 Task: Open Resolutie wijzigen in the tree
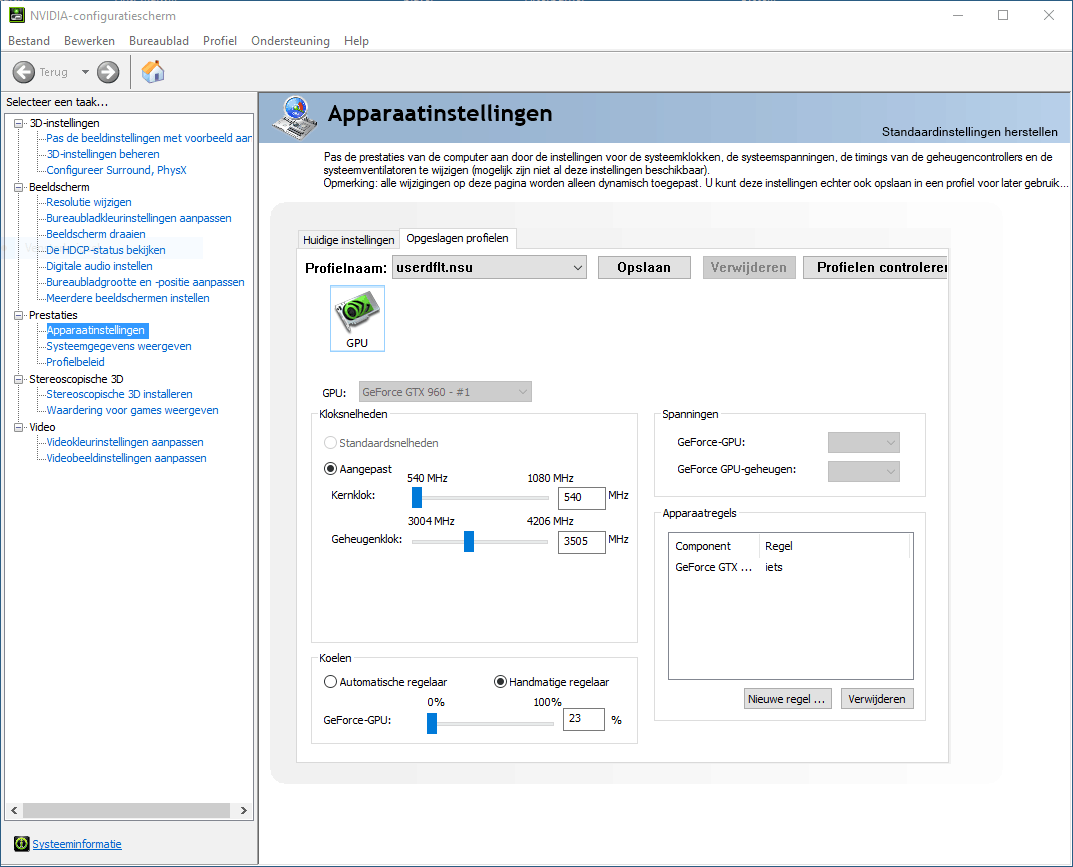pyautogui.click(x=89, y=202)
